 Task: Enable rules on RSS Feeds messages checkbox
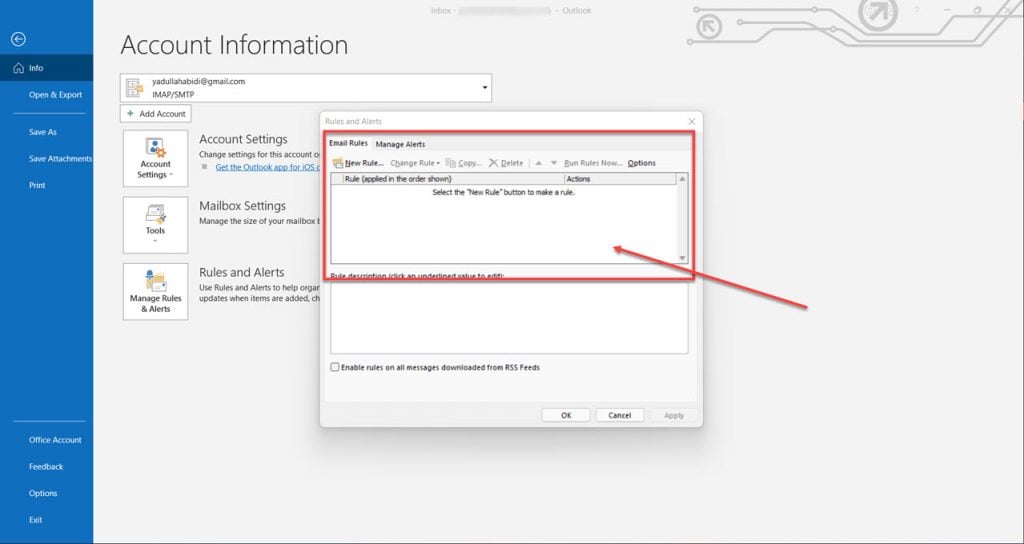point(335,368)
